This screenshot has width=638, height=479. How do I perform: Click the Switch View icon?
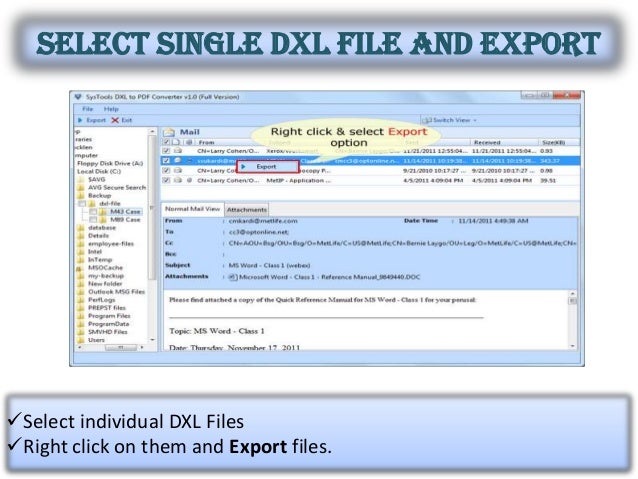coord(427,120)
